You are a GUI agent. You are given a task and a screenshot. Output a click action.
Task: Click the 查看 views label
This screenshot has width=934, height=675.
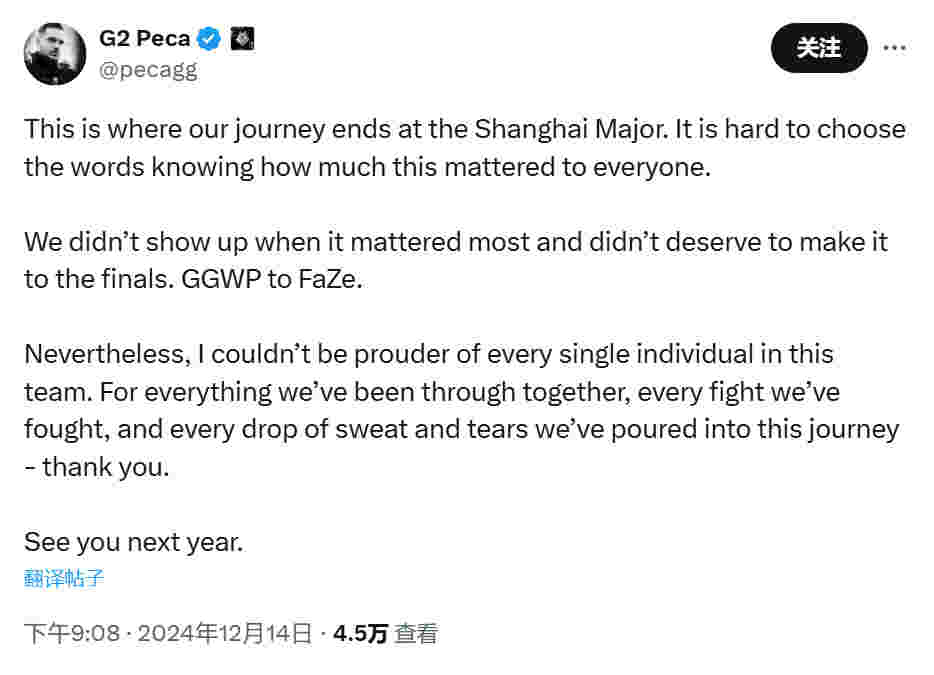click(416, 633)
